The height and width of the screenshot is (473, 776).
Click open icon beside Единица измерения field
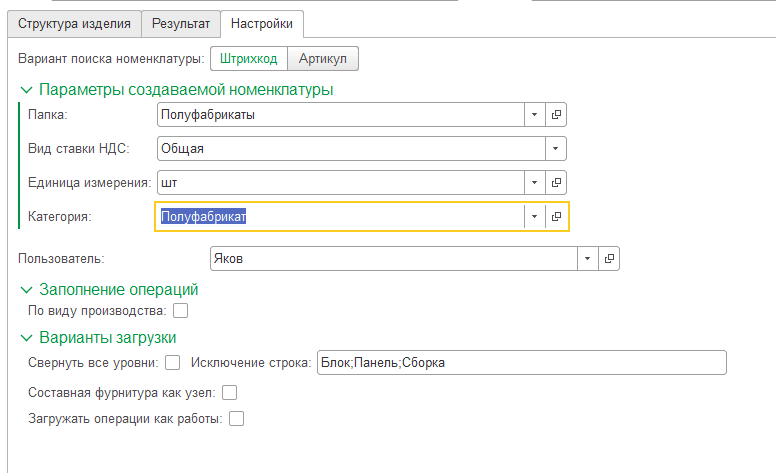coord(556,182)
